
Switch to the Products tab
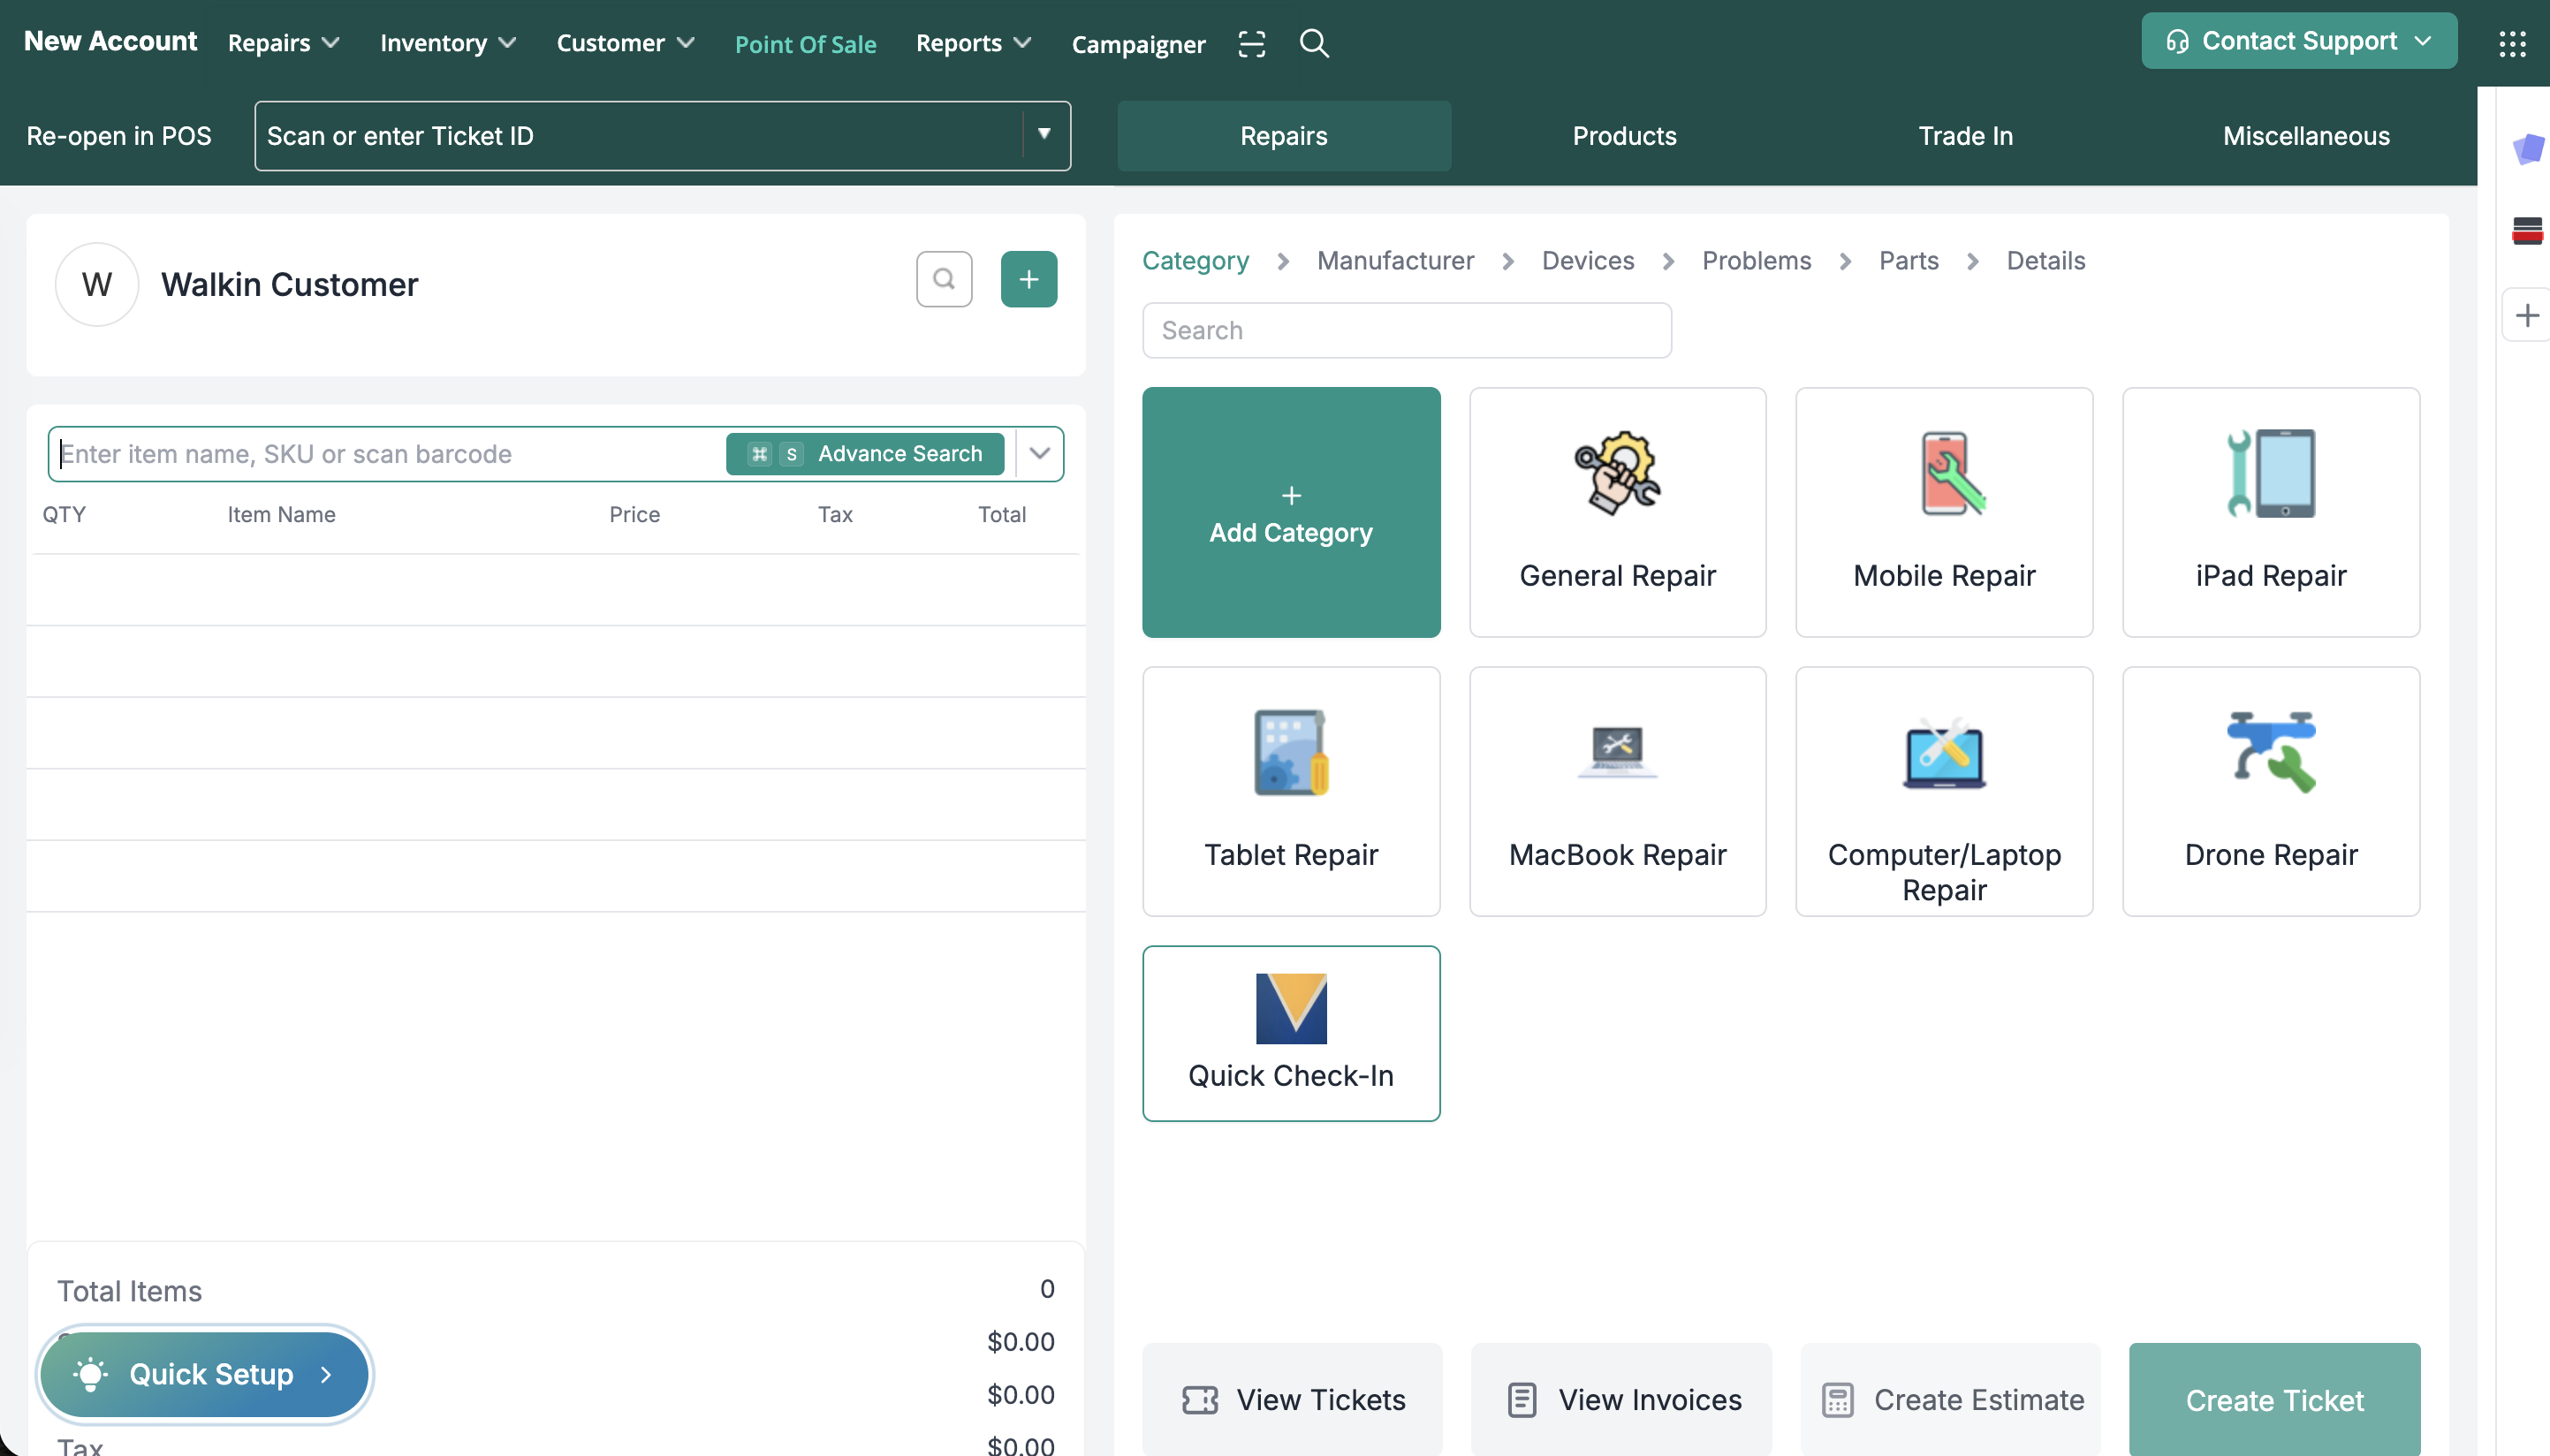click(x=1624, y=136)
